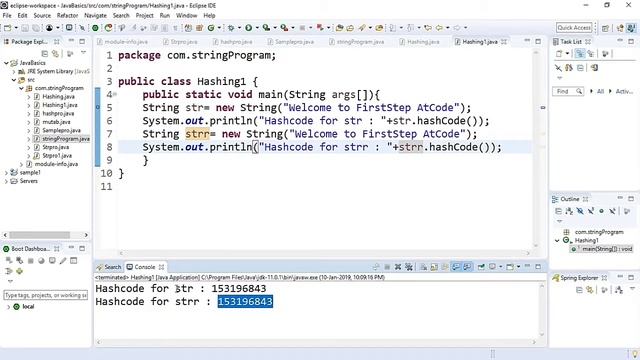Collapse the com.stringProgram package node
The image size is (640, 360).
[x=21, y=88]
